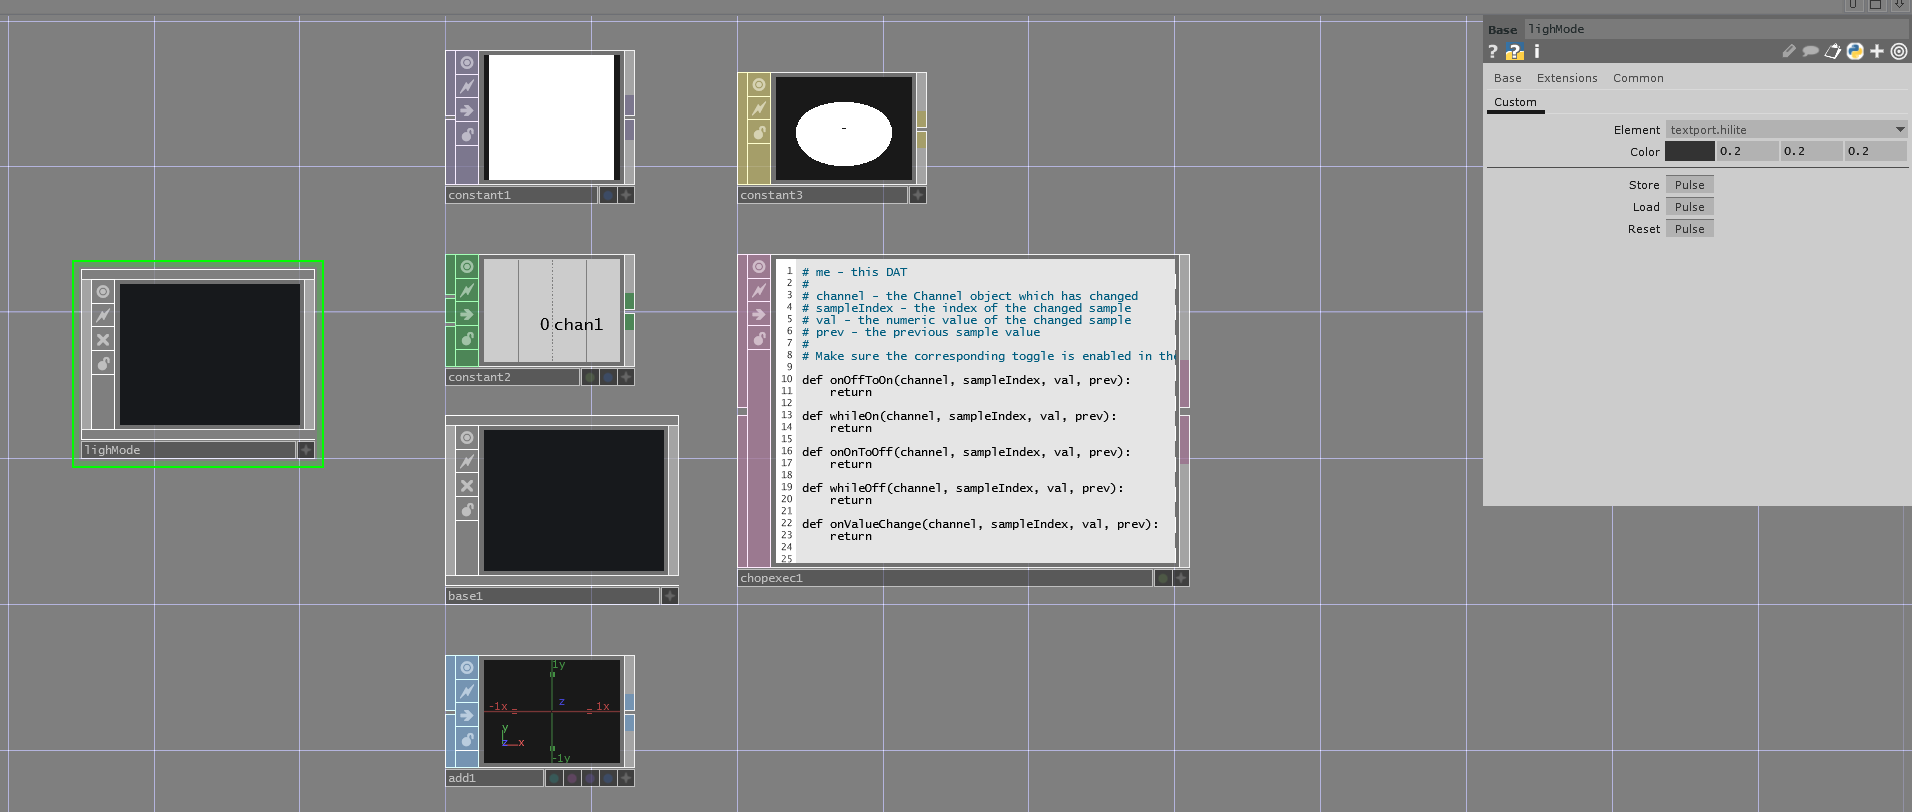
Task: Toggle lock flag on constant1 node
Action: [x=467, y=135]
